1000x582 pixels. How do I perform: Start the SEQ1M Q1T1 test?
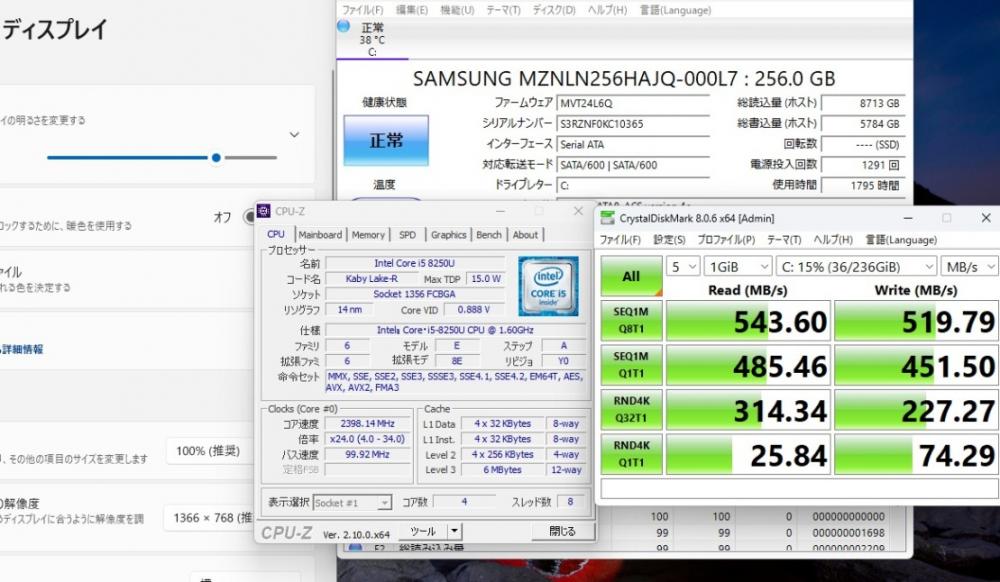pos(631,365)
